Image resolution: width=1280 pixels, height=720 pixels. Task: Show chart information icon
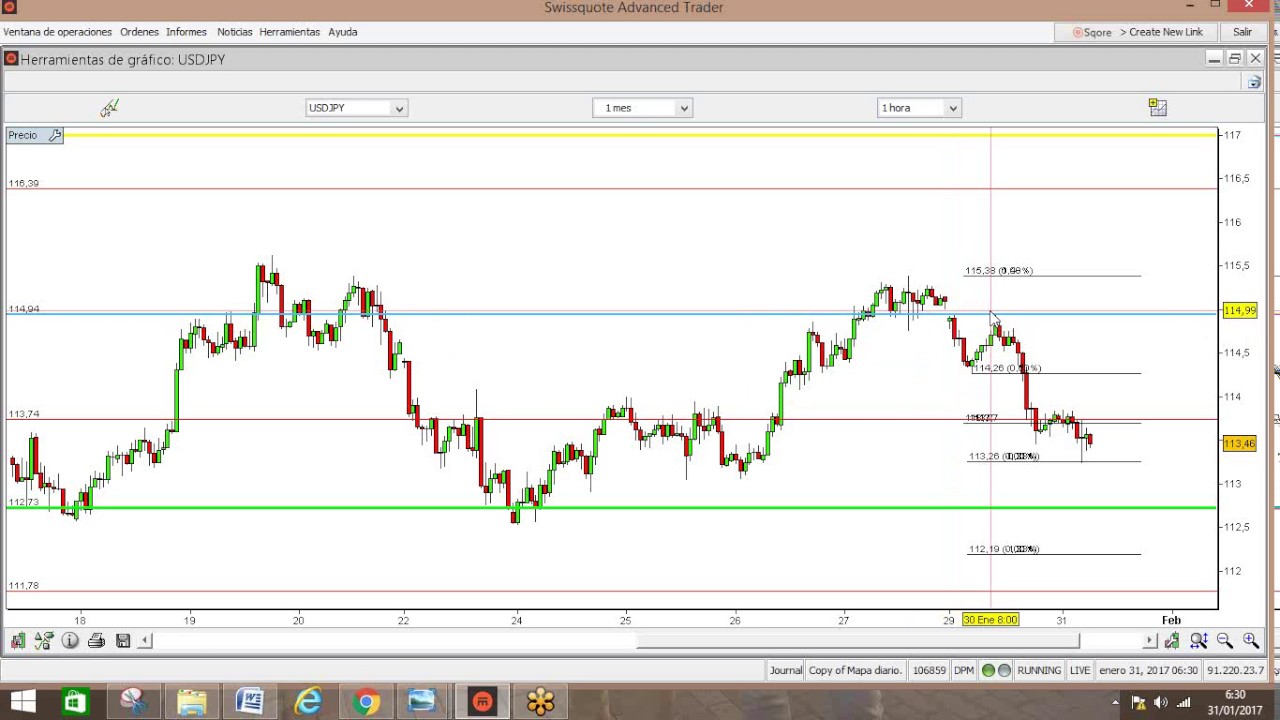tap(70, 640)
